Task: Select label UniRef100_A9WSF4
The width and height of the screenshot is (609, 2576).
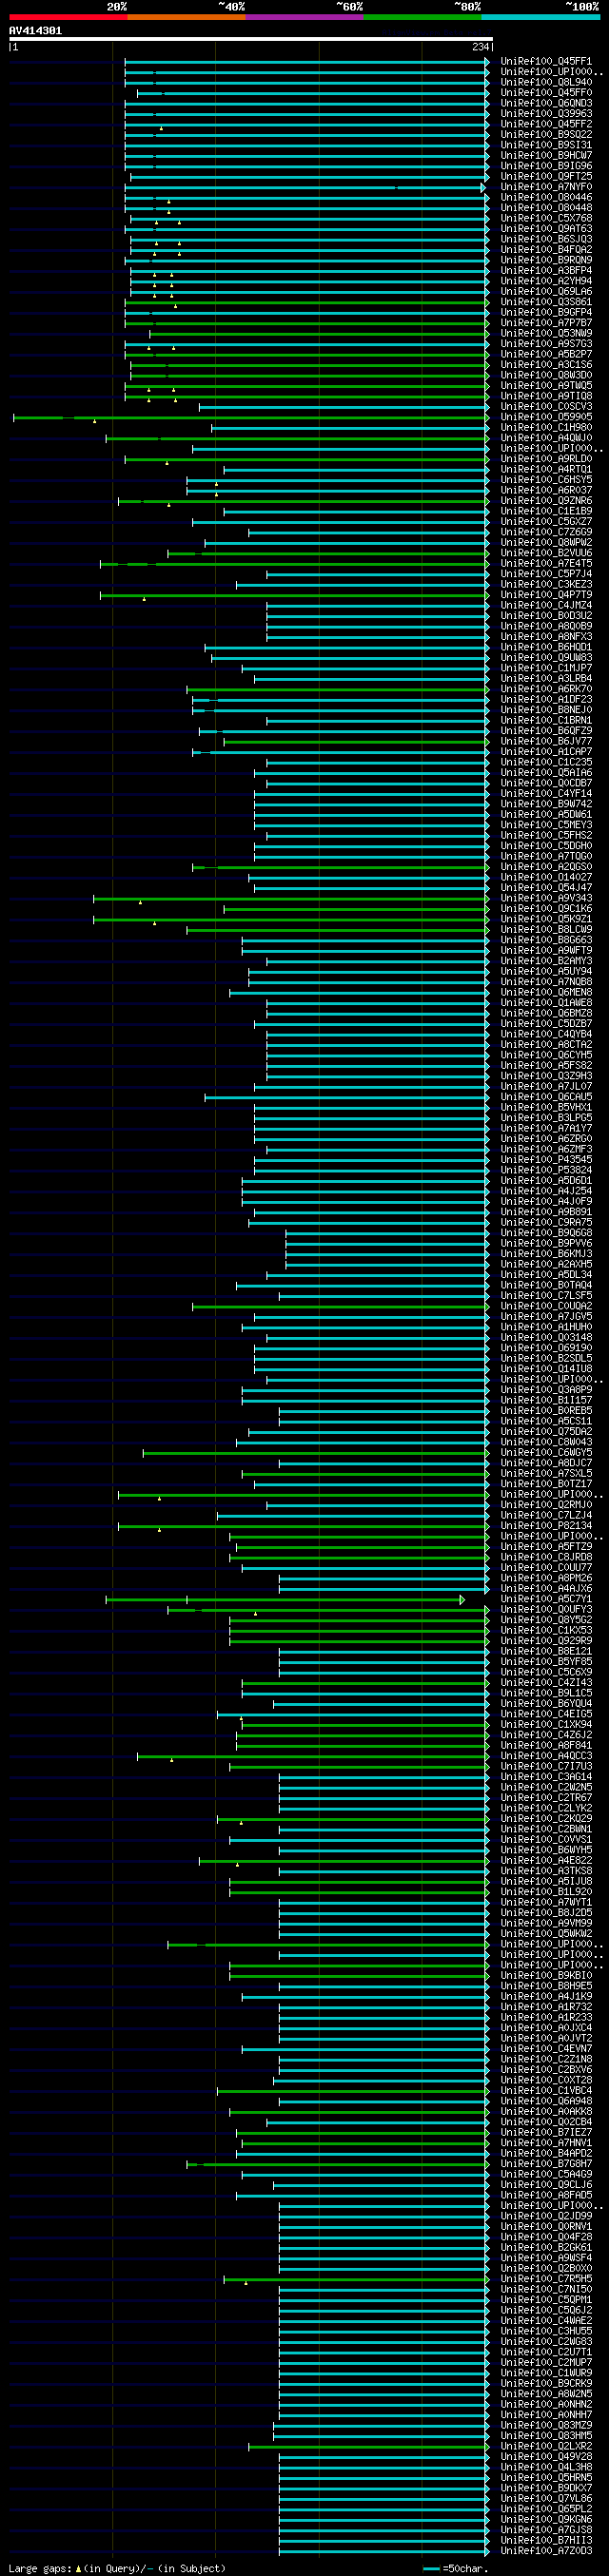Action: coord(546,2258)
